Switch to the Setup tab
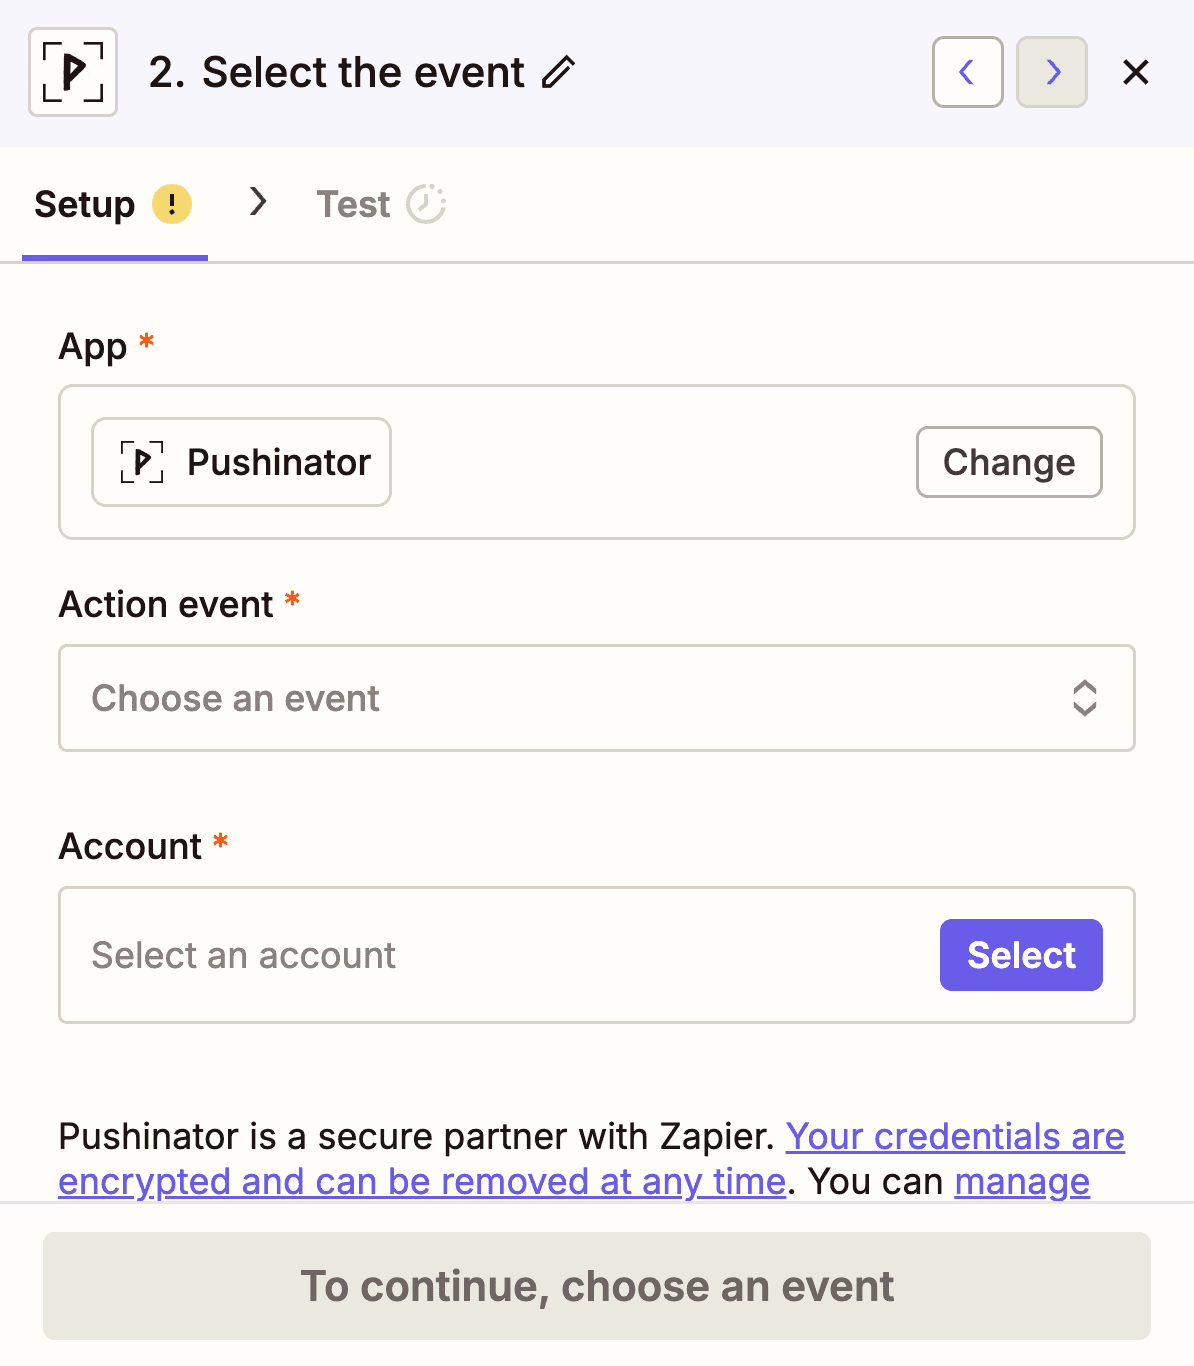Viewport: 1194px width, 1366px height. tap(84, 203)
